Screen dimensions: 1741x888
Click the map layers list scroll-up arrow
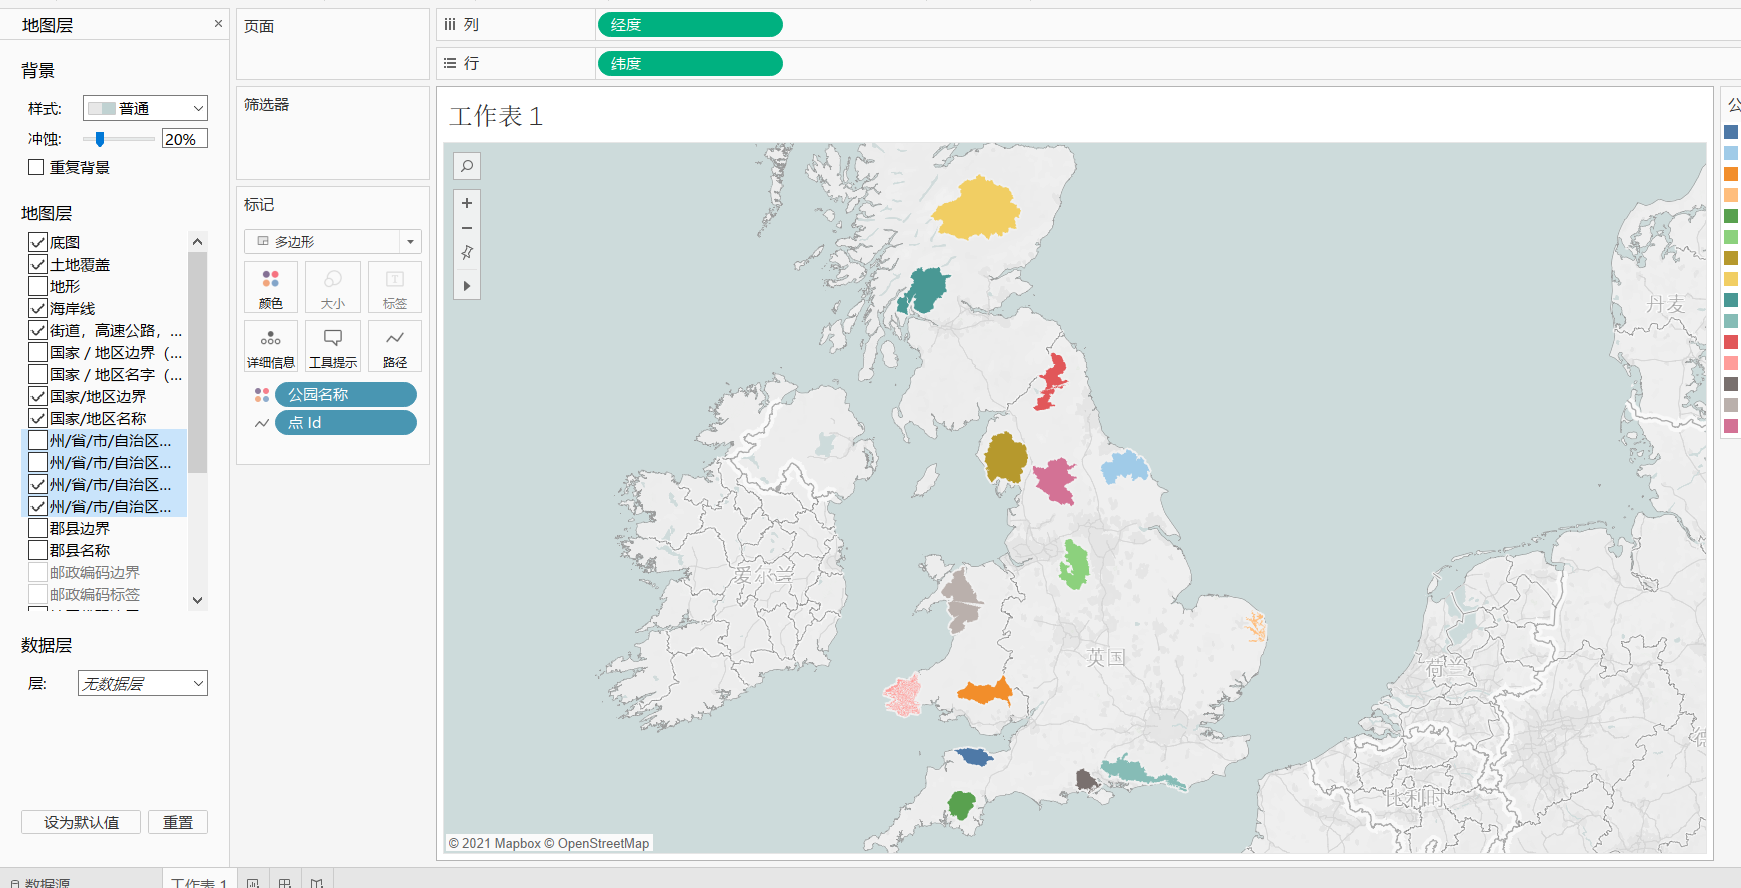[198, 241]
